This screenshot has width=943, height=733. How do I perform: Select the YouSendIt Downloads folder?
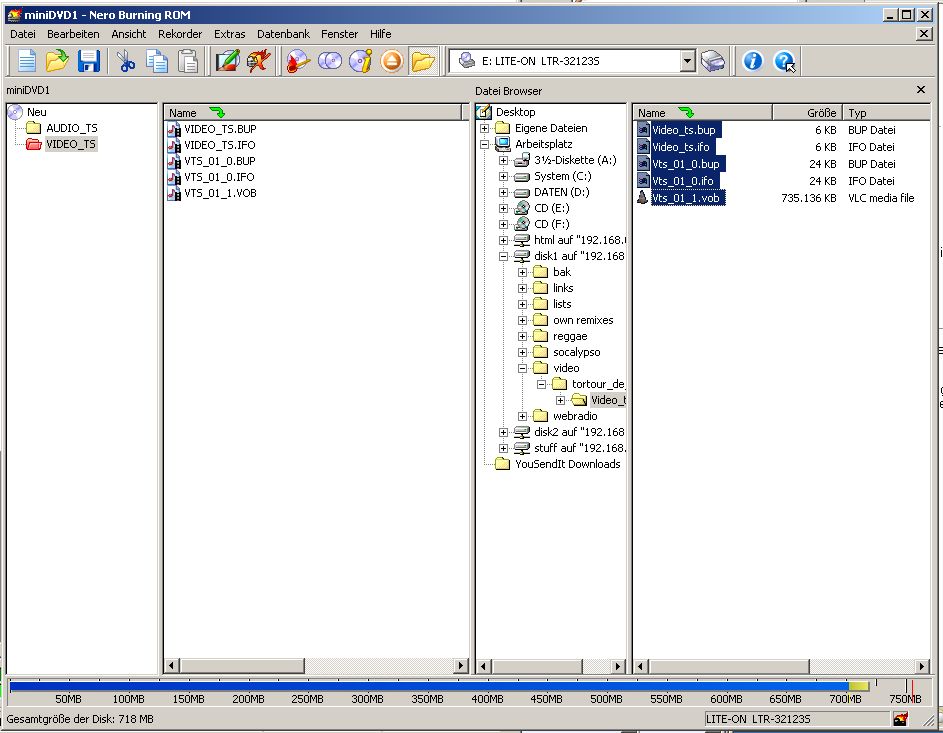pyautogui.click(x=567, y=464)
